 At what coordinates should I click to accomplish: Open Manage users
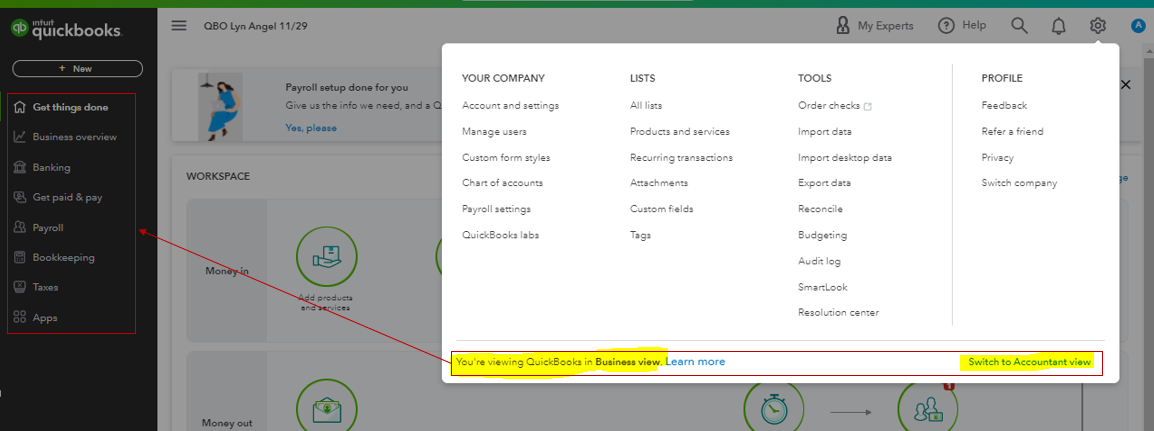(x=495, y=132)
